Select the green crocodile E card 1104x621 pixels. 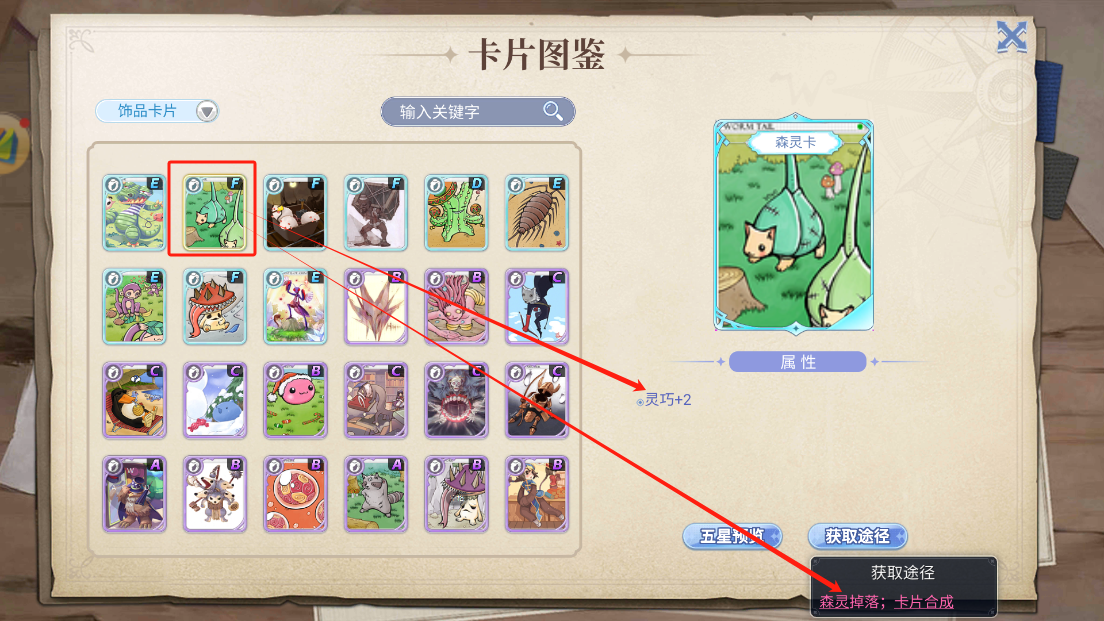pyautogui.click(x=134, y=213)
